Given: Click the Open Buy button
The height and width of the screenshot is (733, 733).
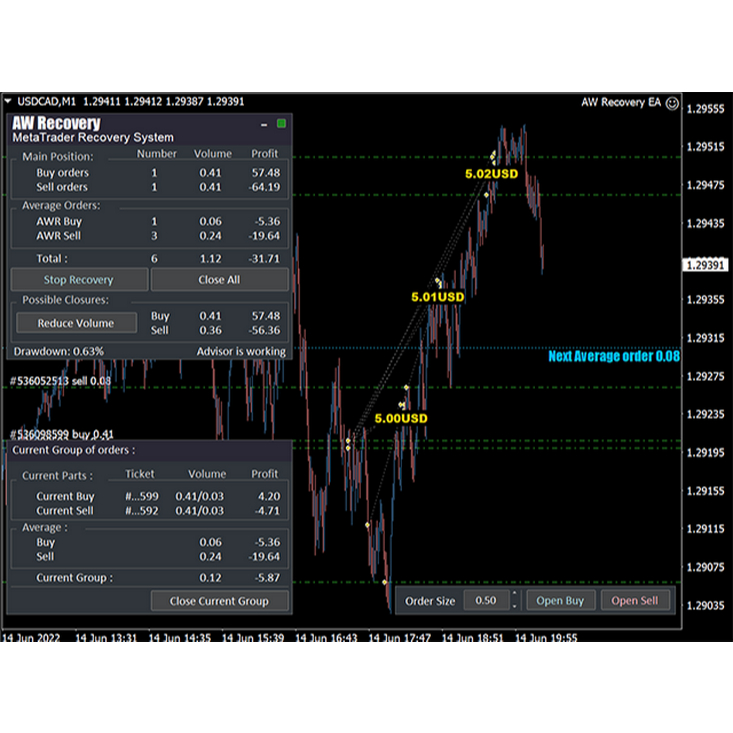Looking at the screenshot, I should tap(560, 601).
